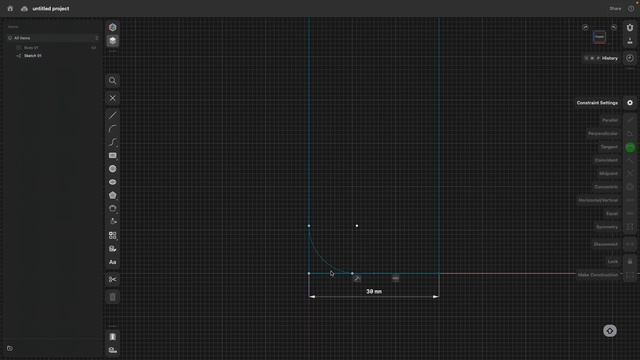
Task: Select the Polygon sketch tool
Action: (x=113, y=196)
